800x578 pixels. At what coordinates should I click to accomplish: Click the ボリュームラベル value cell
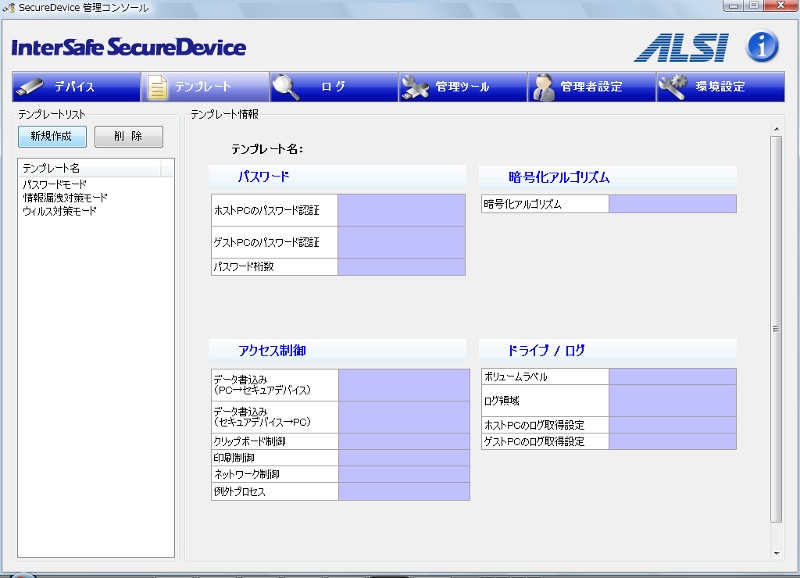[x=672, y=376]
